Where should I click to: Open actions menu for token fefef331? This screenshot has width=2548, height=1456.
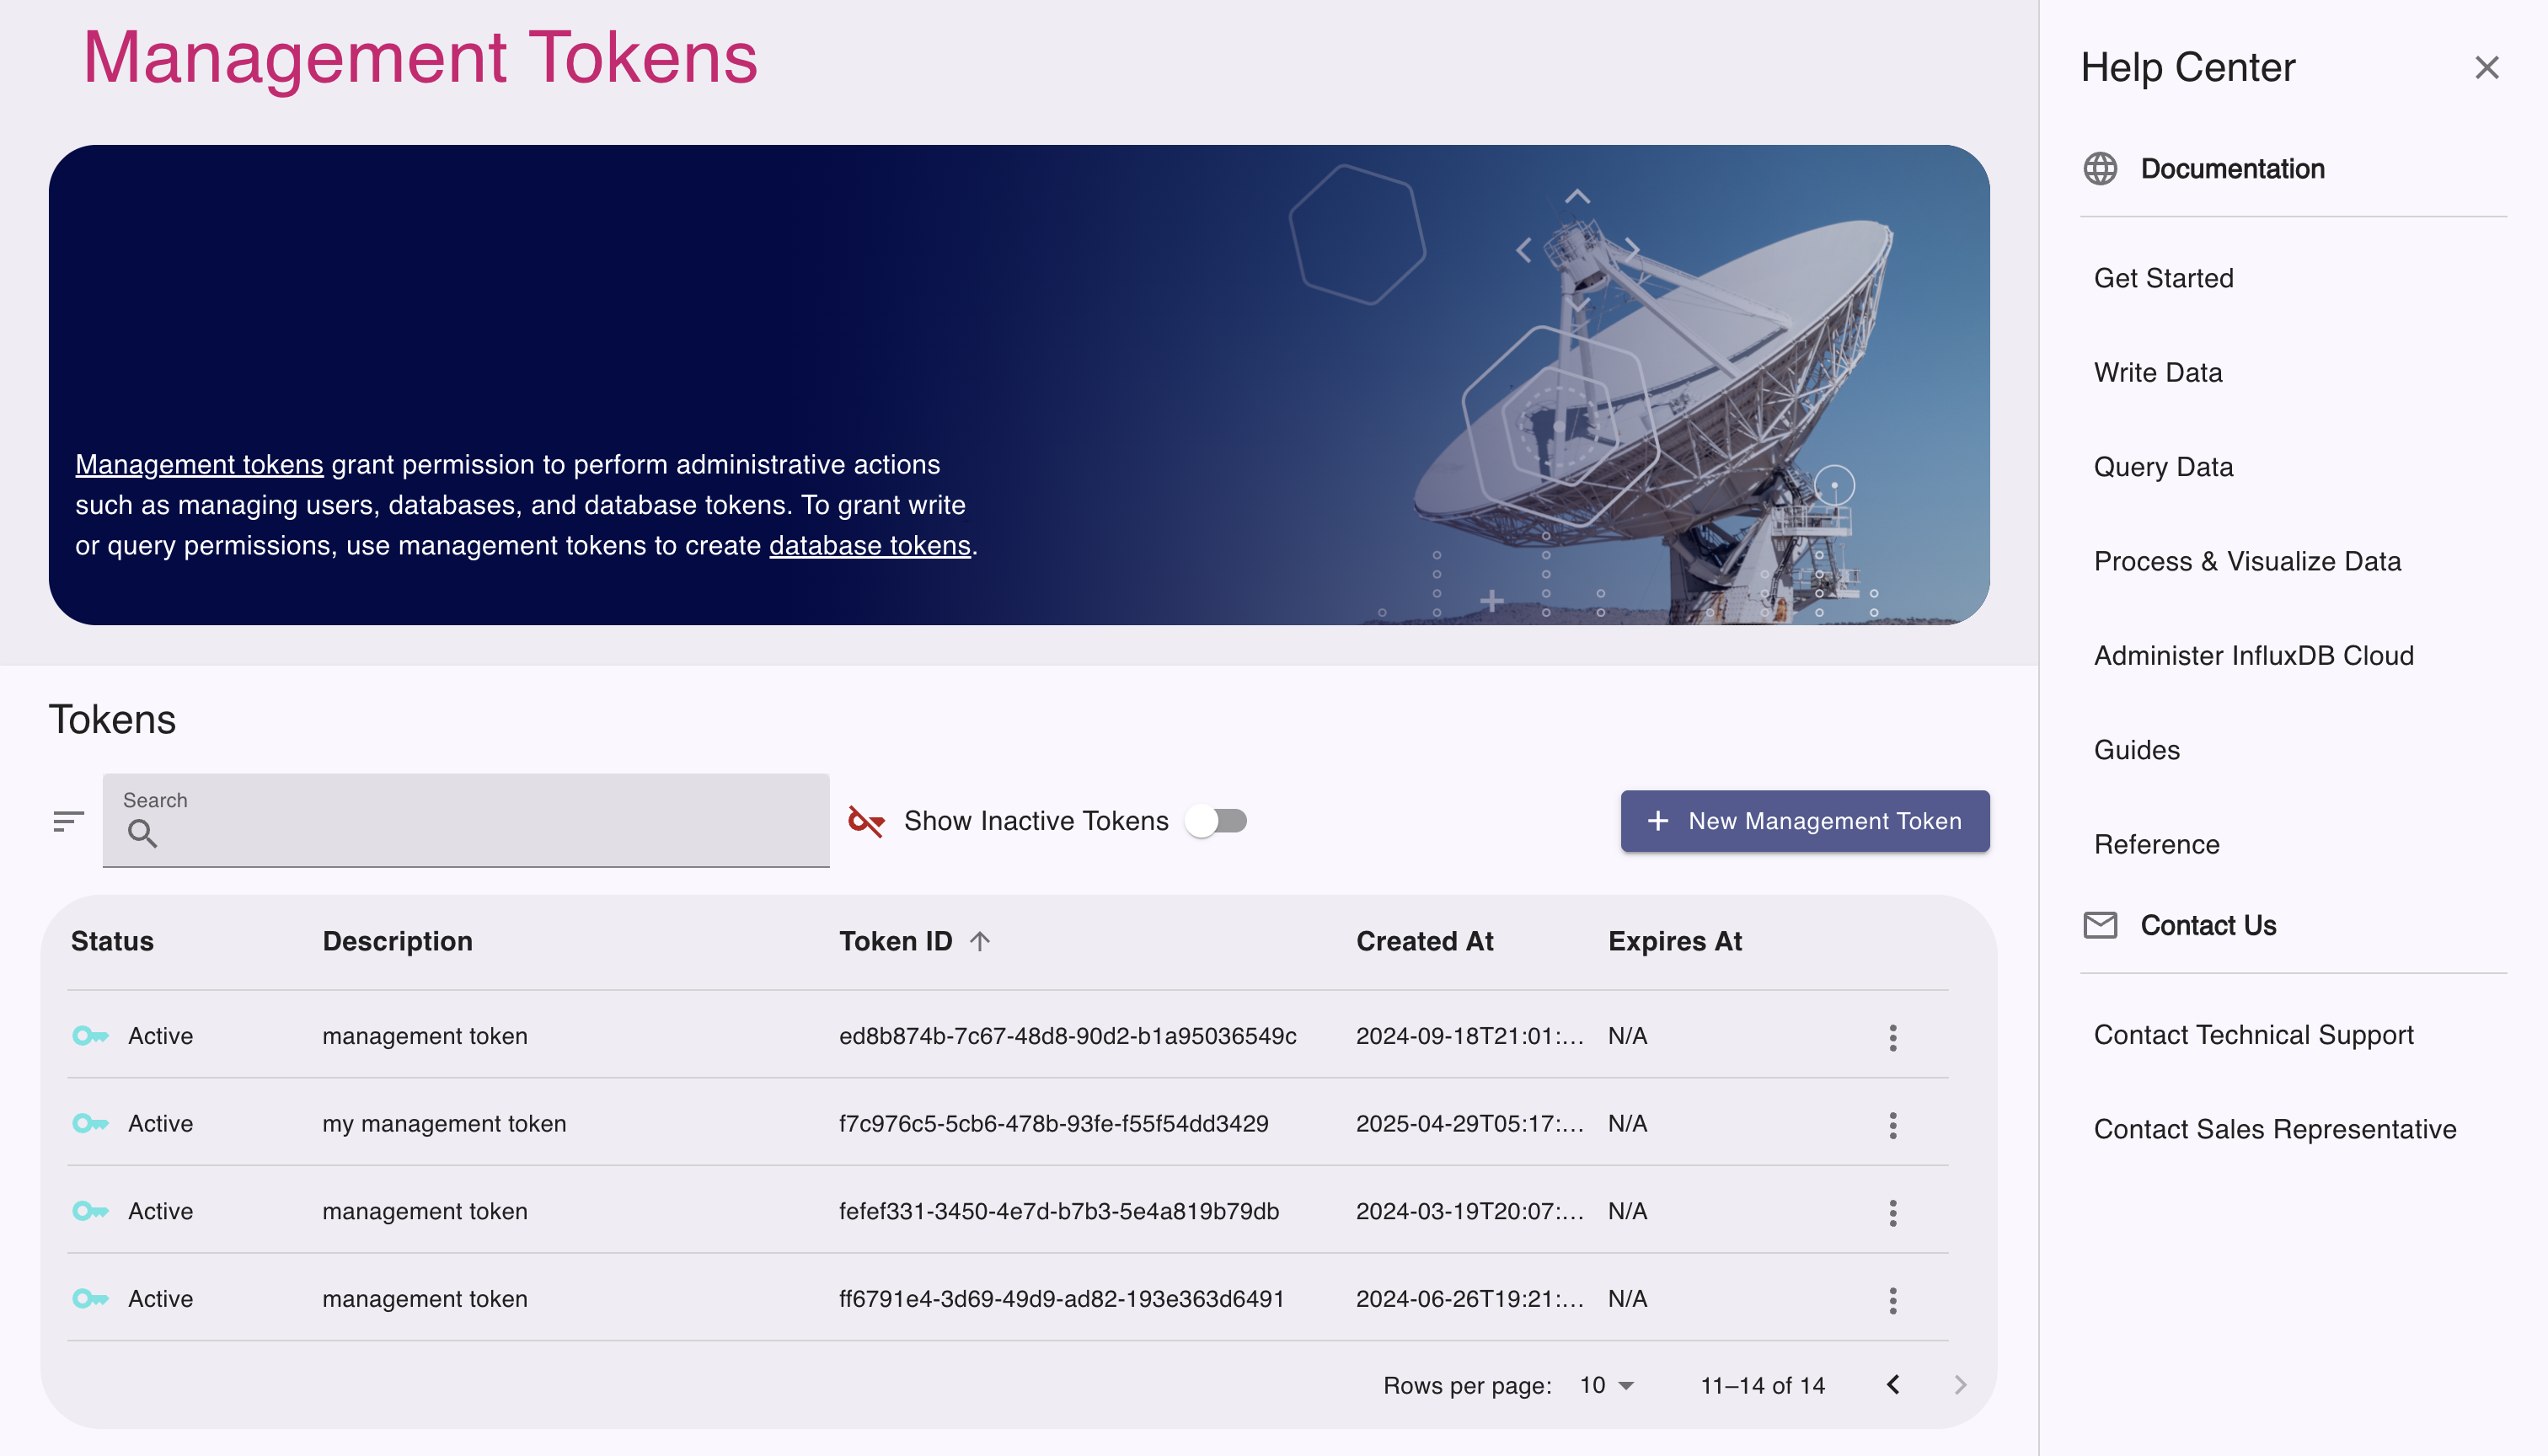[1892, 1212]
